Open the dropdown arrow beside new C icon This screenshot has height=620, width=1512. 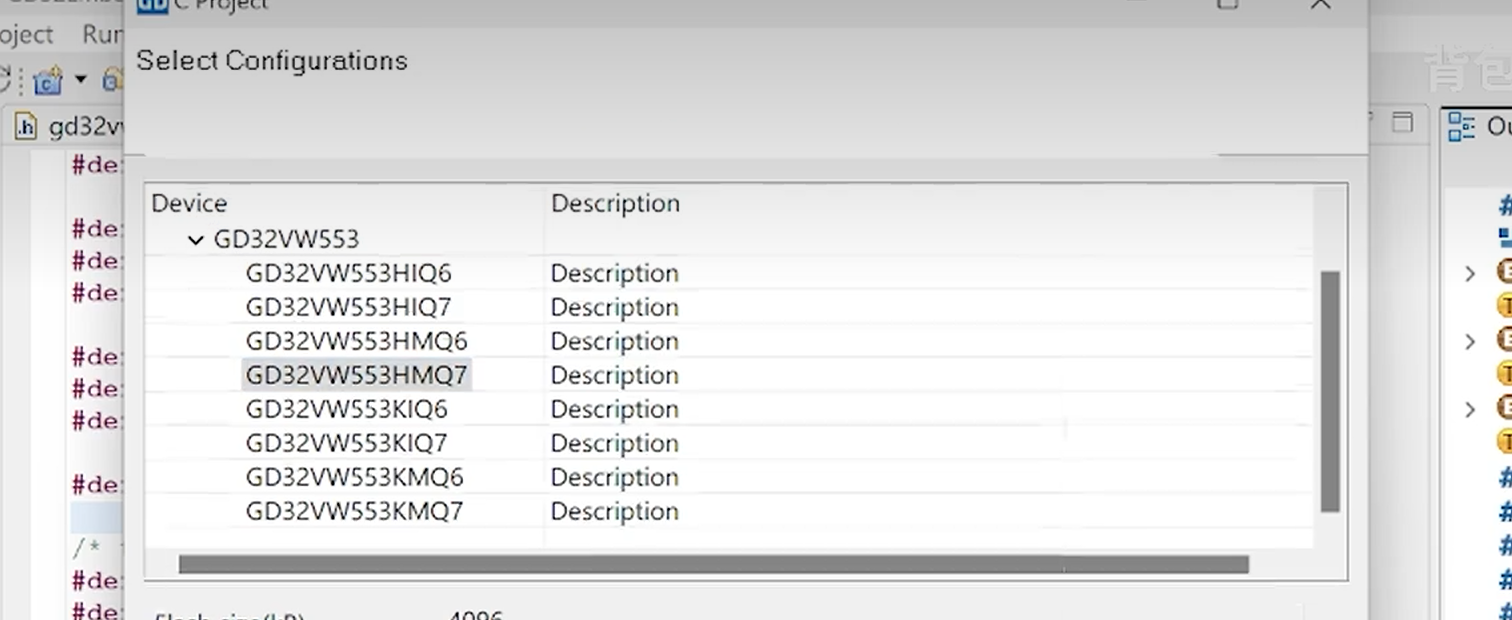(80, 80)
